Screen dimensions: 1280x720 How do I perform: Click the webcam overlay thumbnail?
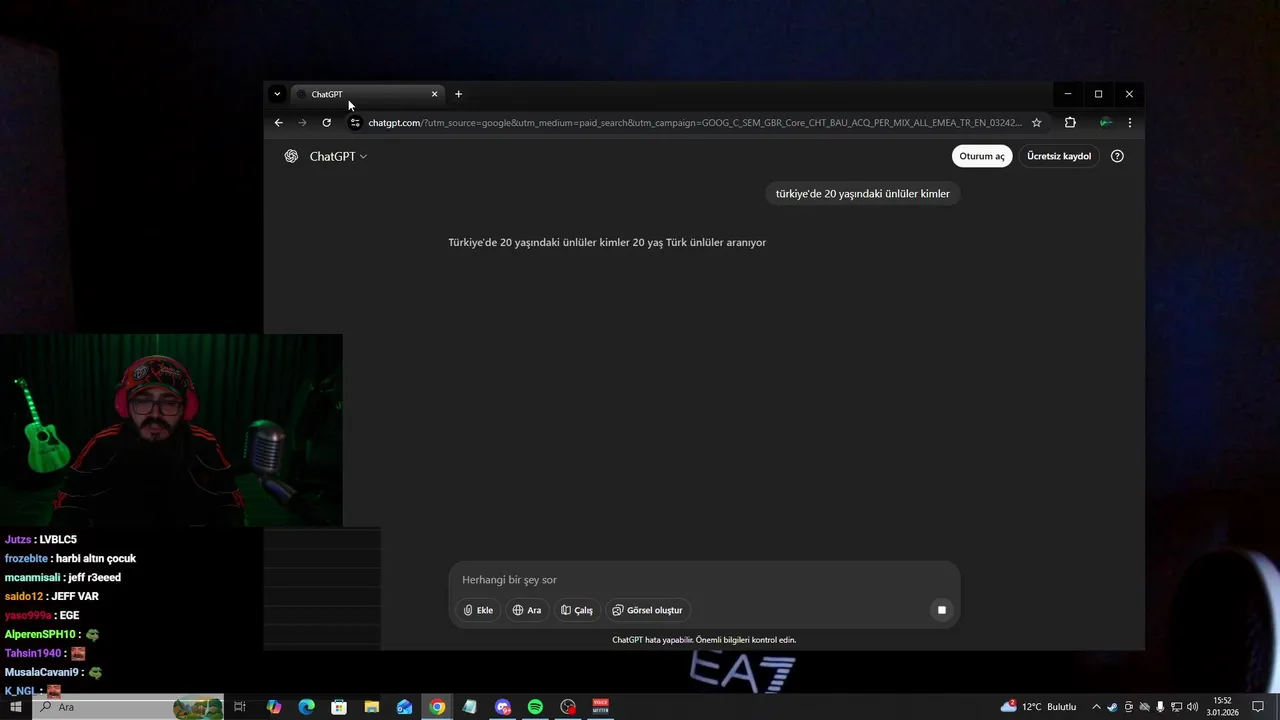click(171, 430)
